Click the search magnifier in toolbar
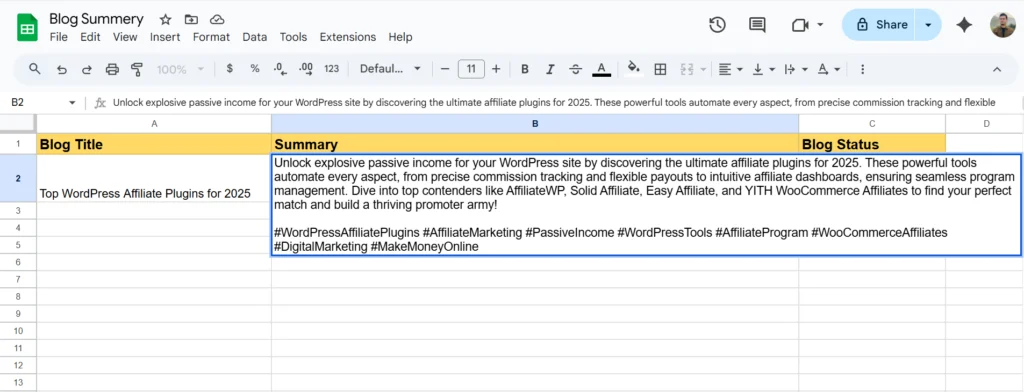 35,69
